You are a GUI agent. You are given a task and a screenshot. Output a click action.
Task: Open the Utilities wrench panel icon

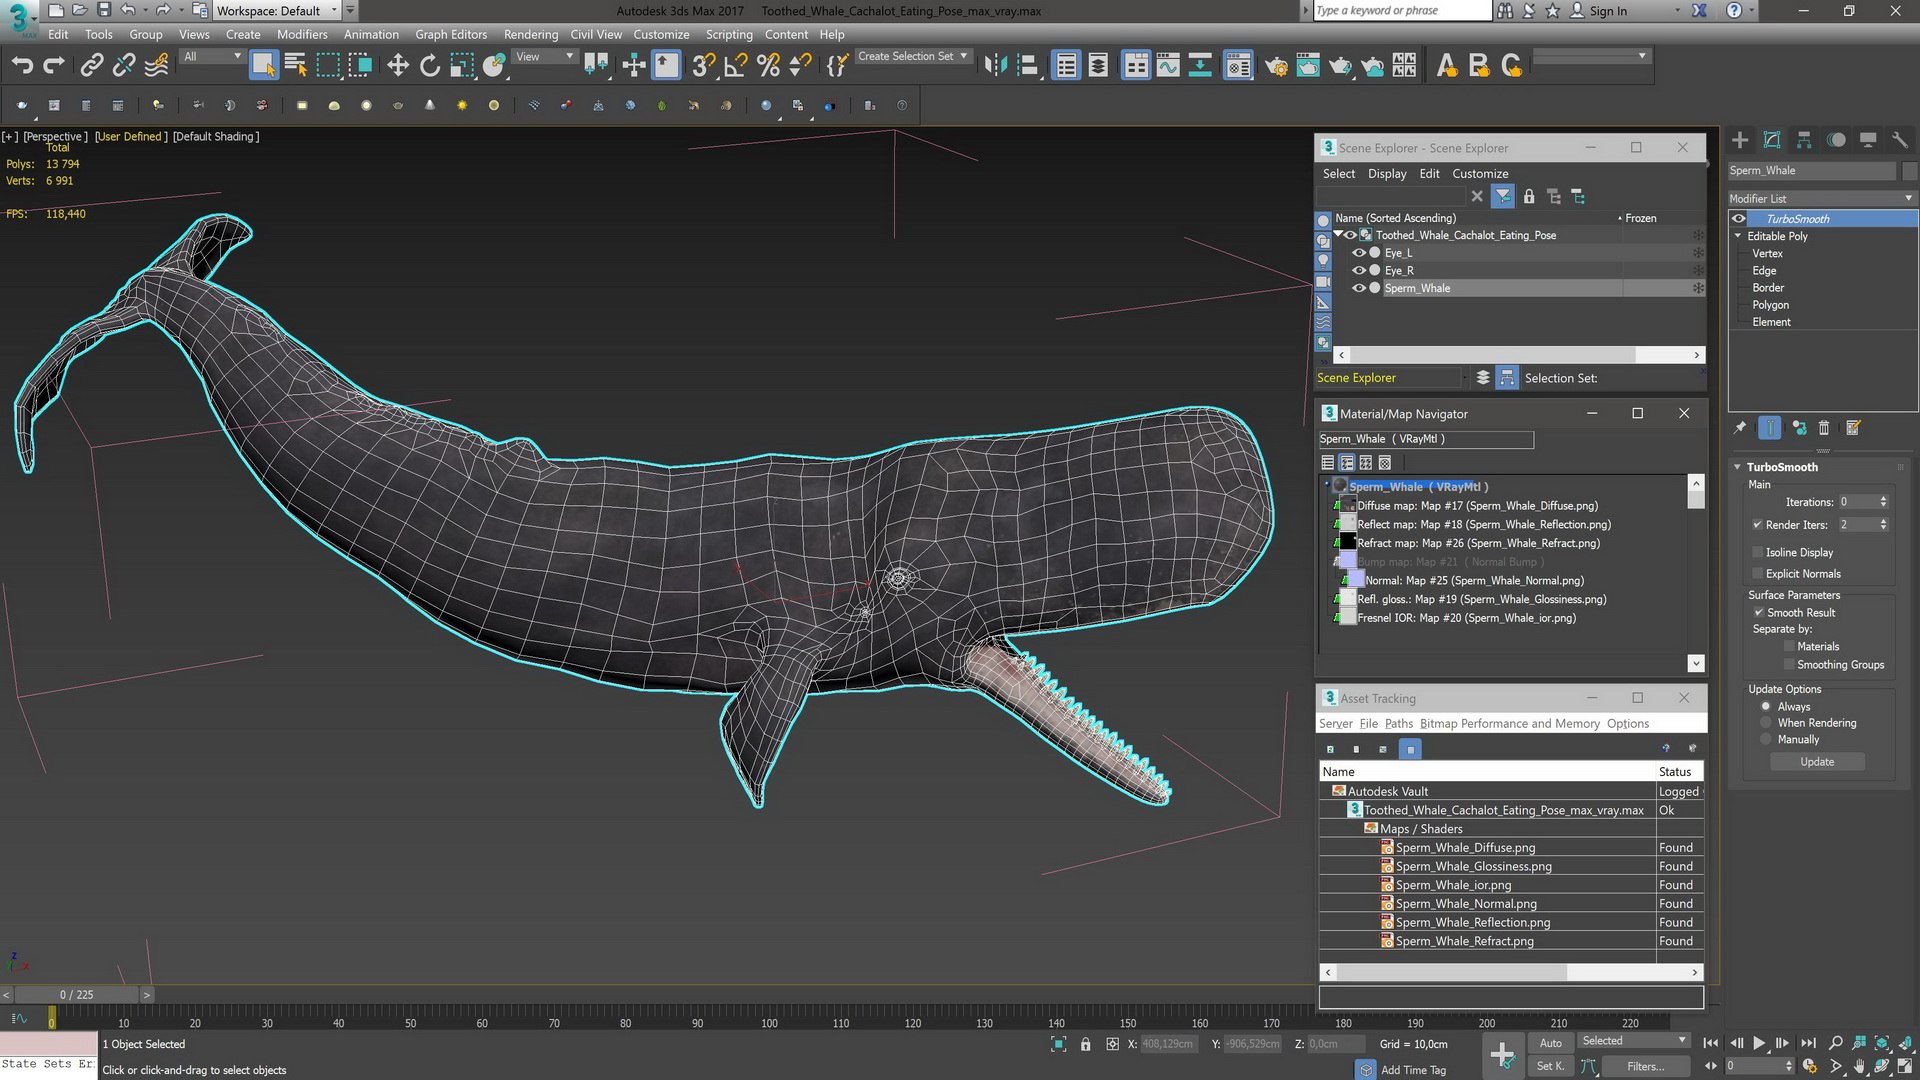click(1900, 140)
